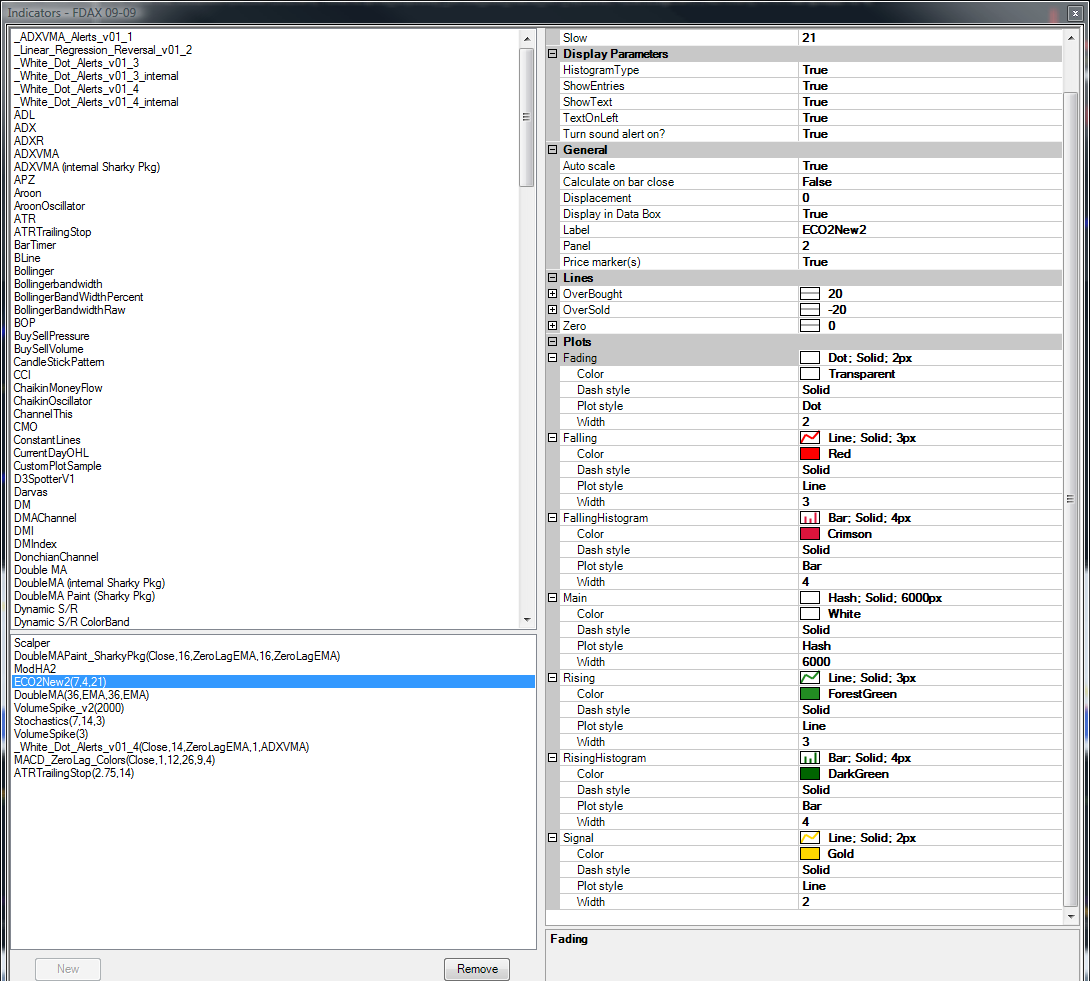
Task: Collapse the Fading plot group
Action: point(553,357)
